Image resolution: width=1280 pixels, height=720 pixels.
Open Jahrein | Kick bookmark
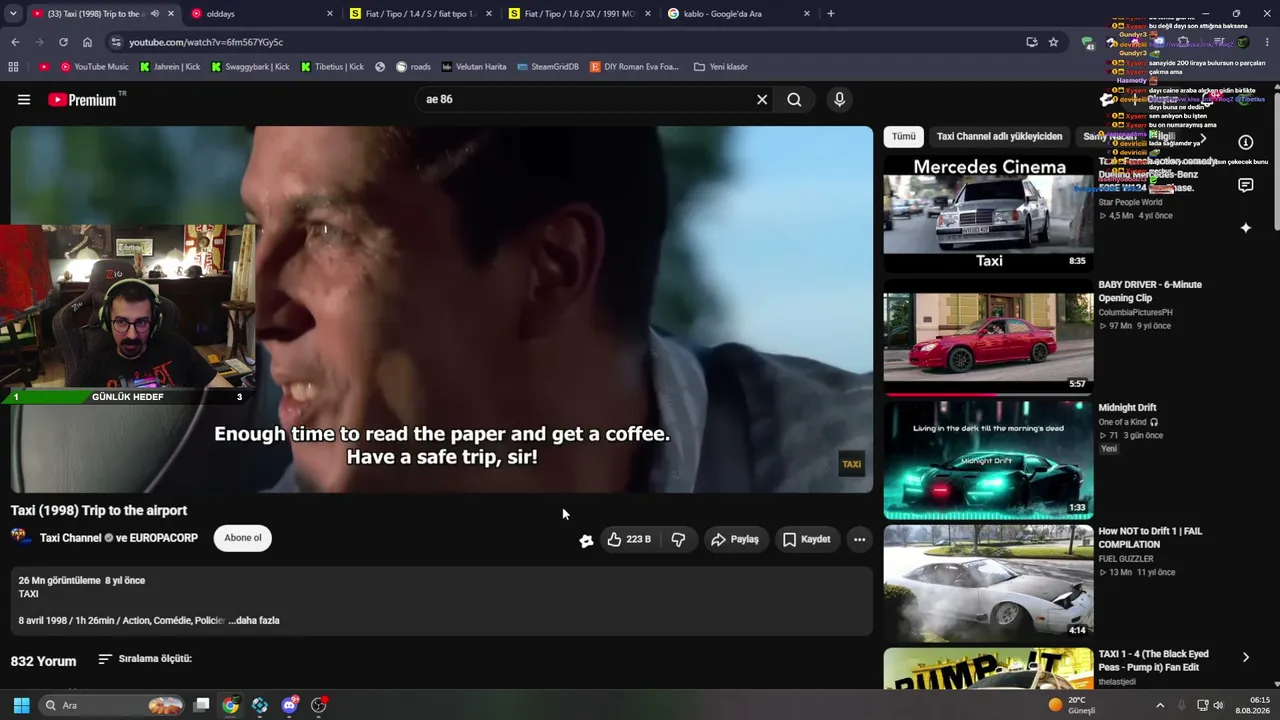point(169,67)
